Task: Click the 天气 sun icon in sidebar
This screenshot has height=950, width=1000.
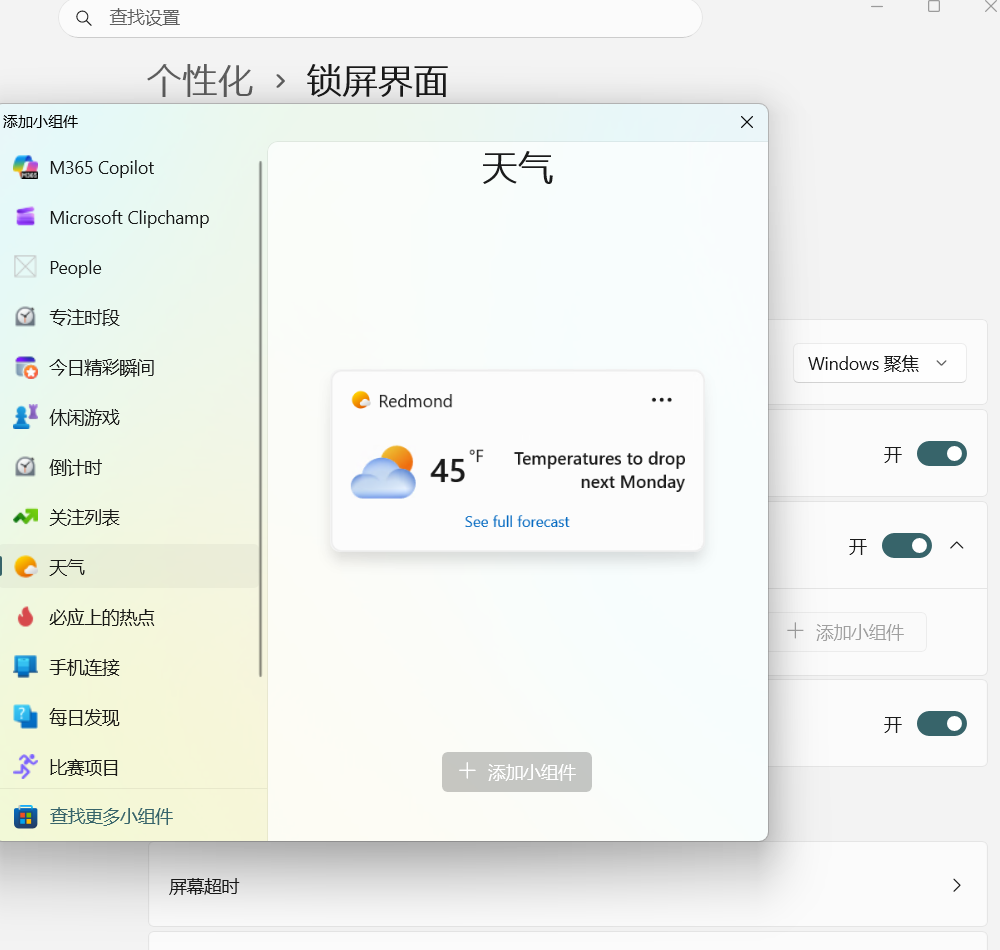Action: coord(26,567)
